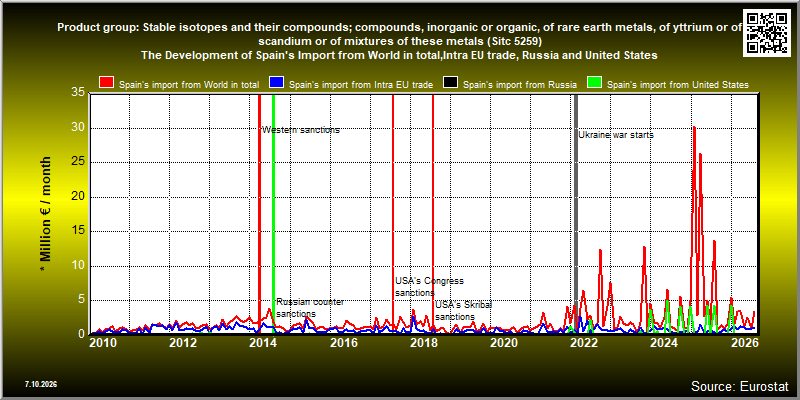Select legend label Spain's import from Russia

[520, 85]
